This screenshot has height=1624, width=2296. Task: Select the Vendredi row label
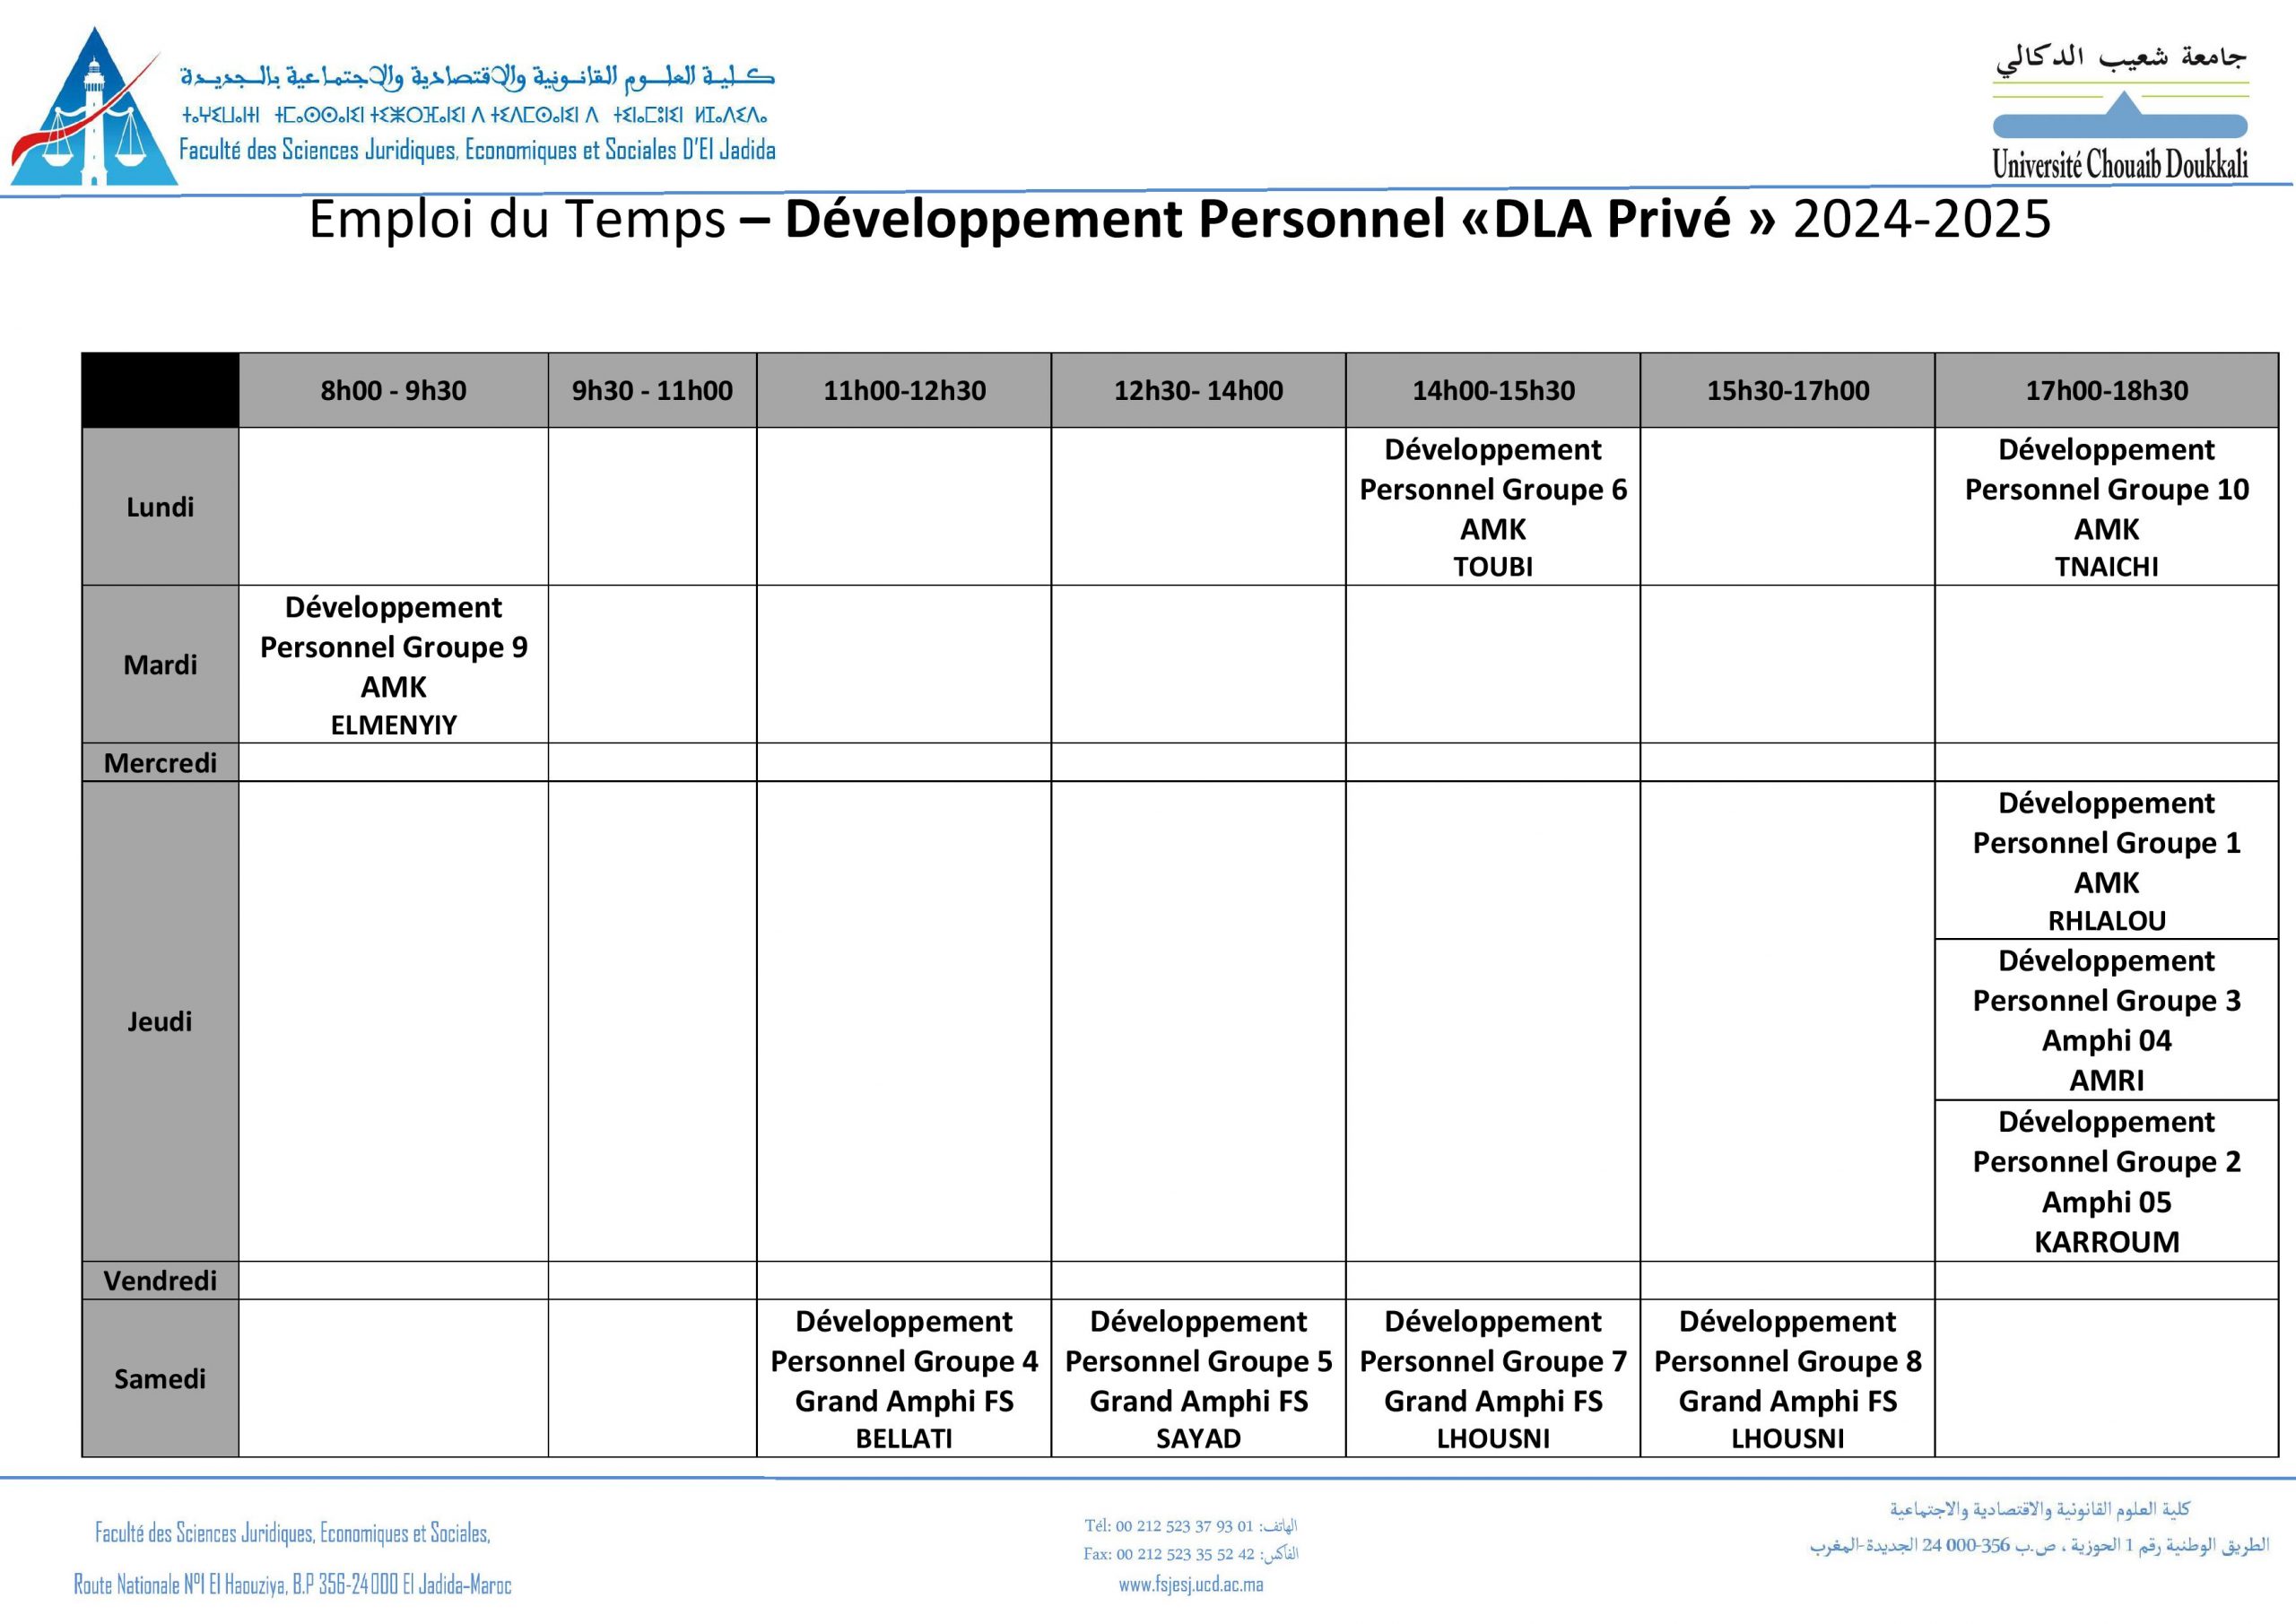click(160, 1280)
